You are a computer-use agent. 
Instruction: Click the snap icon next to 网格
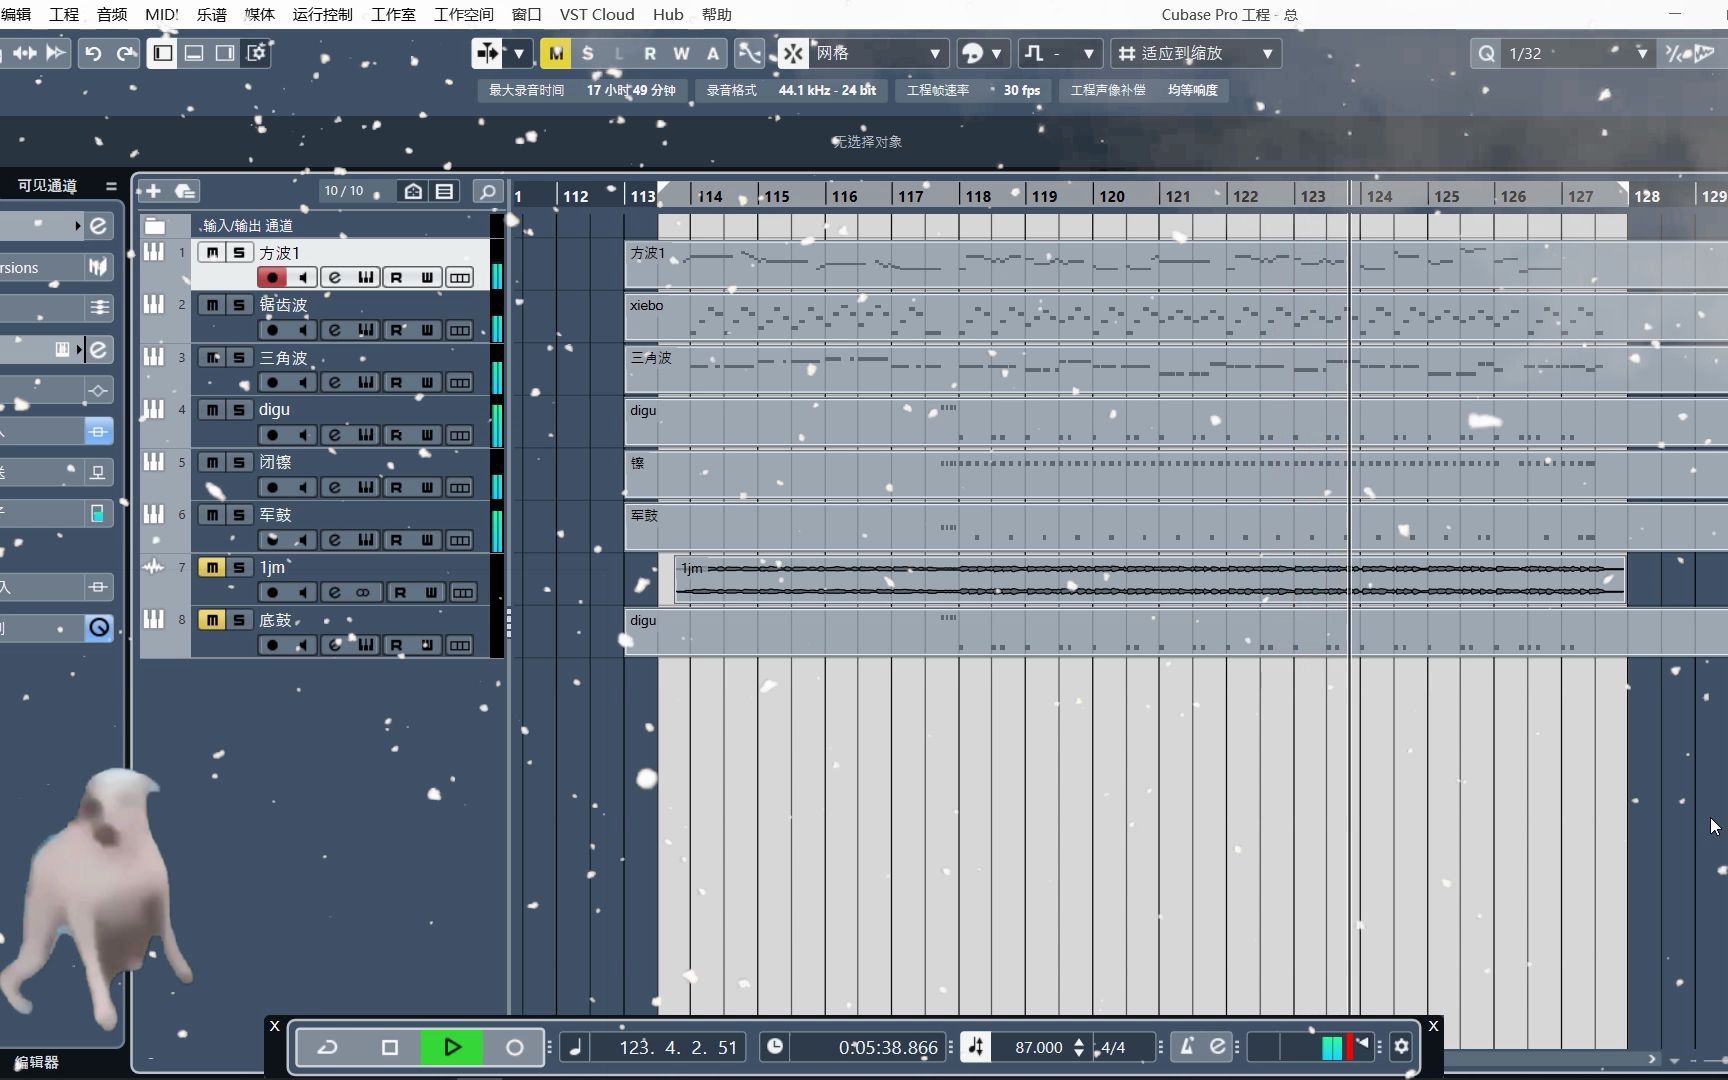(x=793, y=54)
